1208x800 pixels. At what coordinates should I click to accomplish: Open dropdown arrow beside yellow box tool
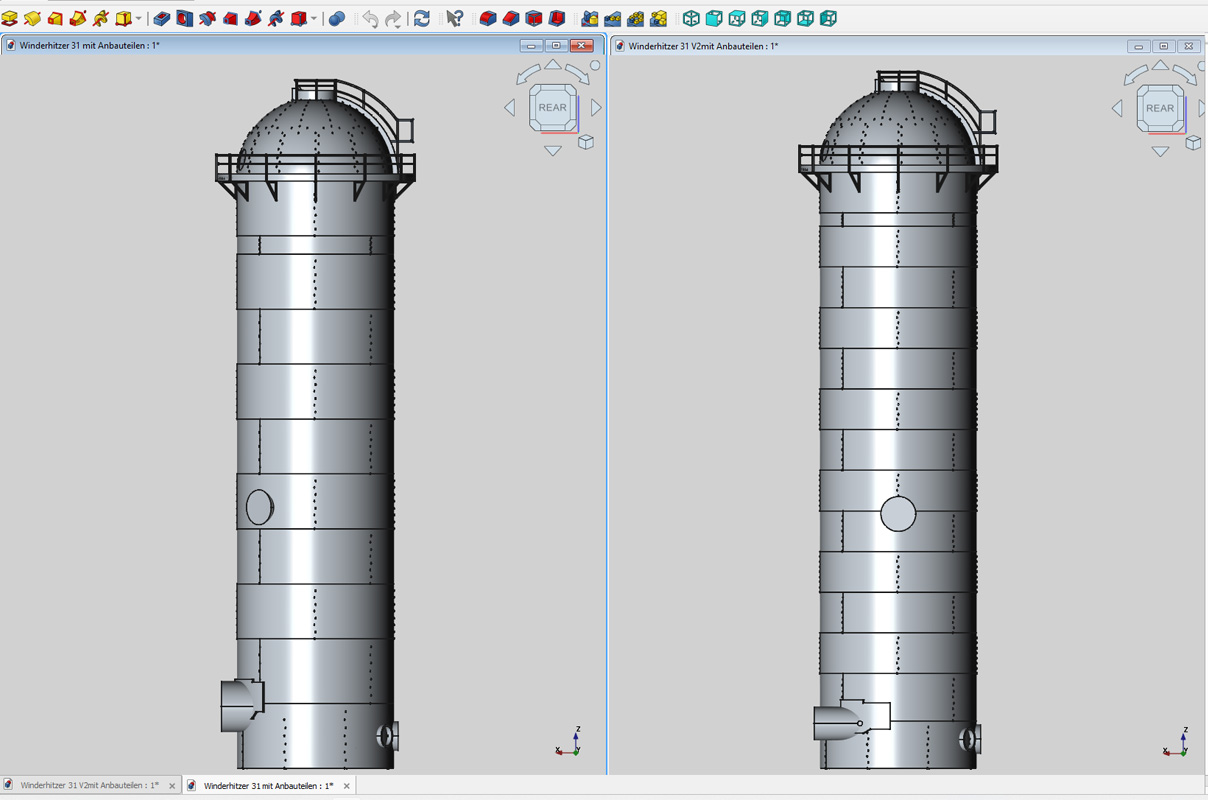tap(138, 19)
